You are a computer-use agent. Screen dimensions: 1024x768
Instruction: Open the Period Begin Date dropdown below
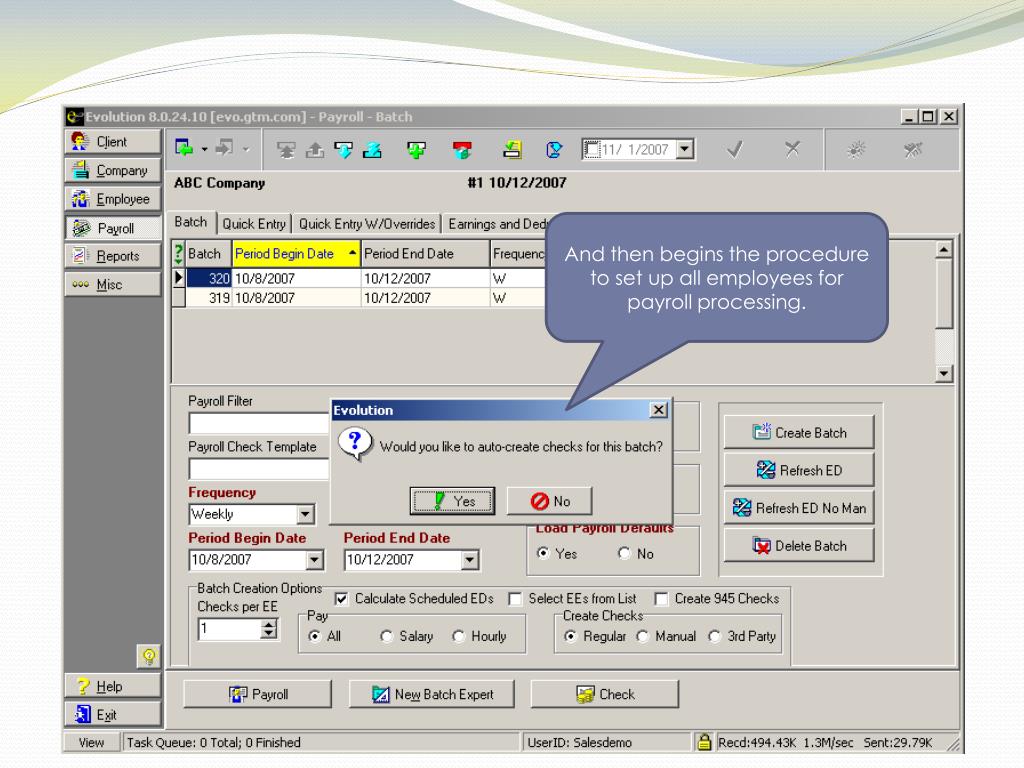(315, 560)
